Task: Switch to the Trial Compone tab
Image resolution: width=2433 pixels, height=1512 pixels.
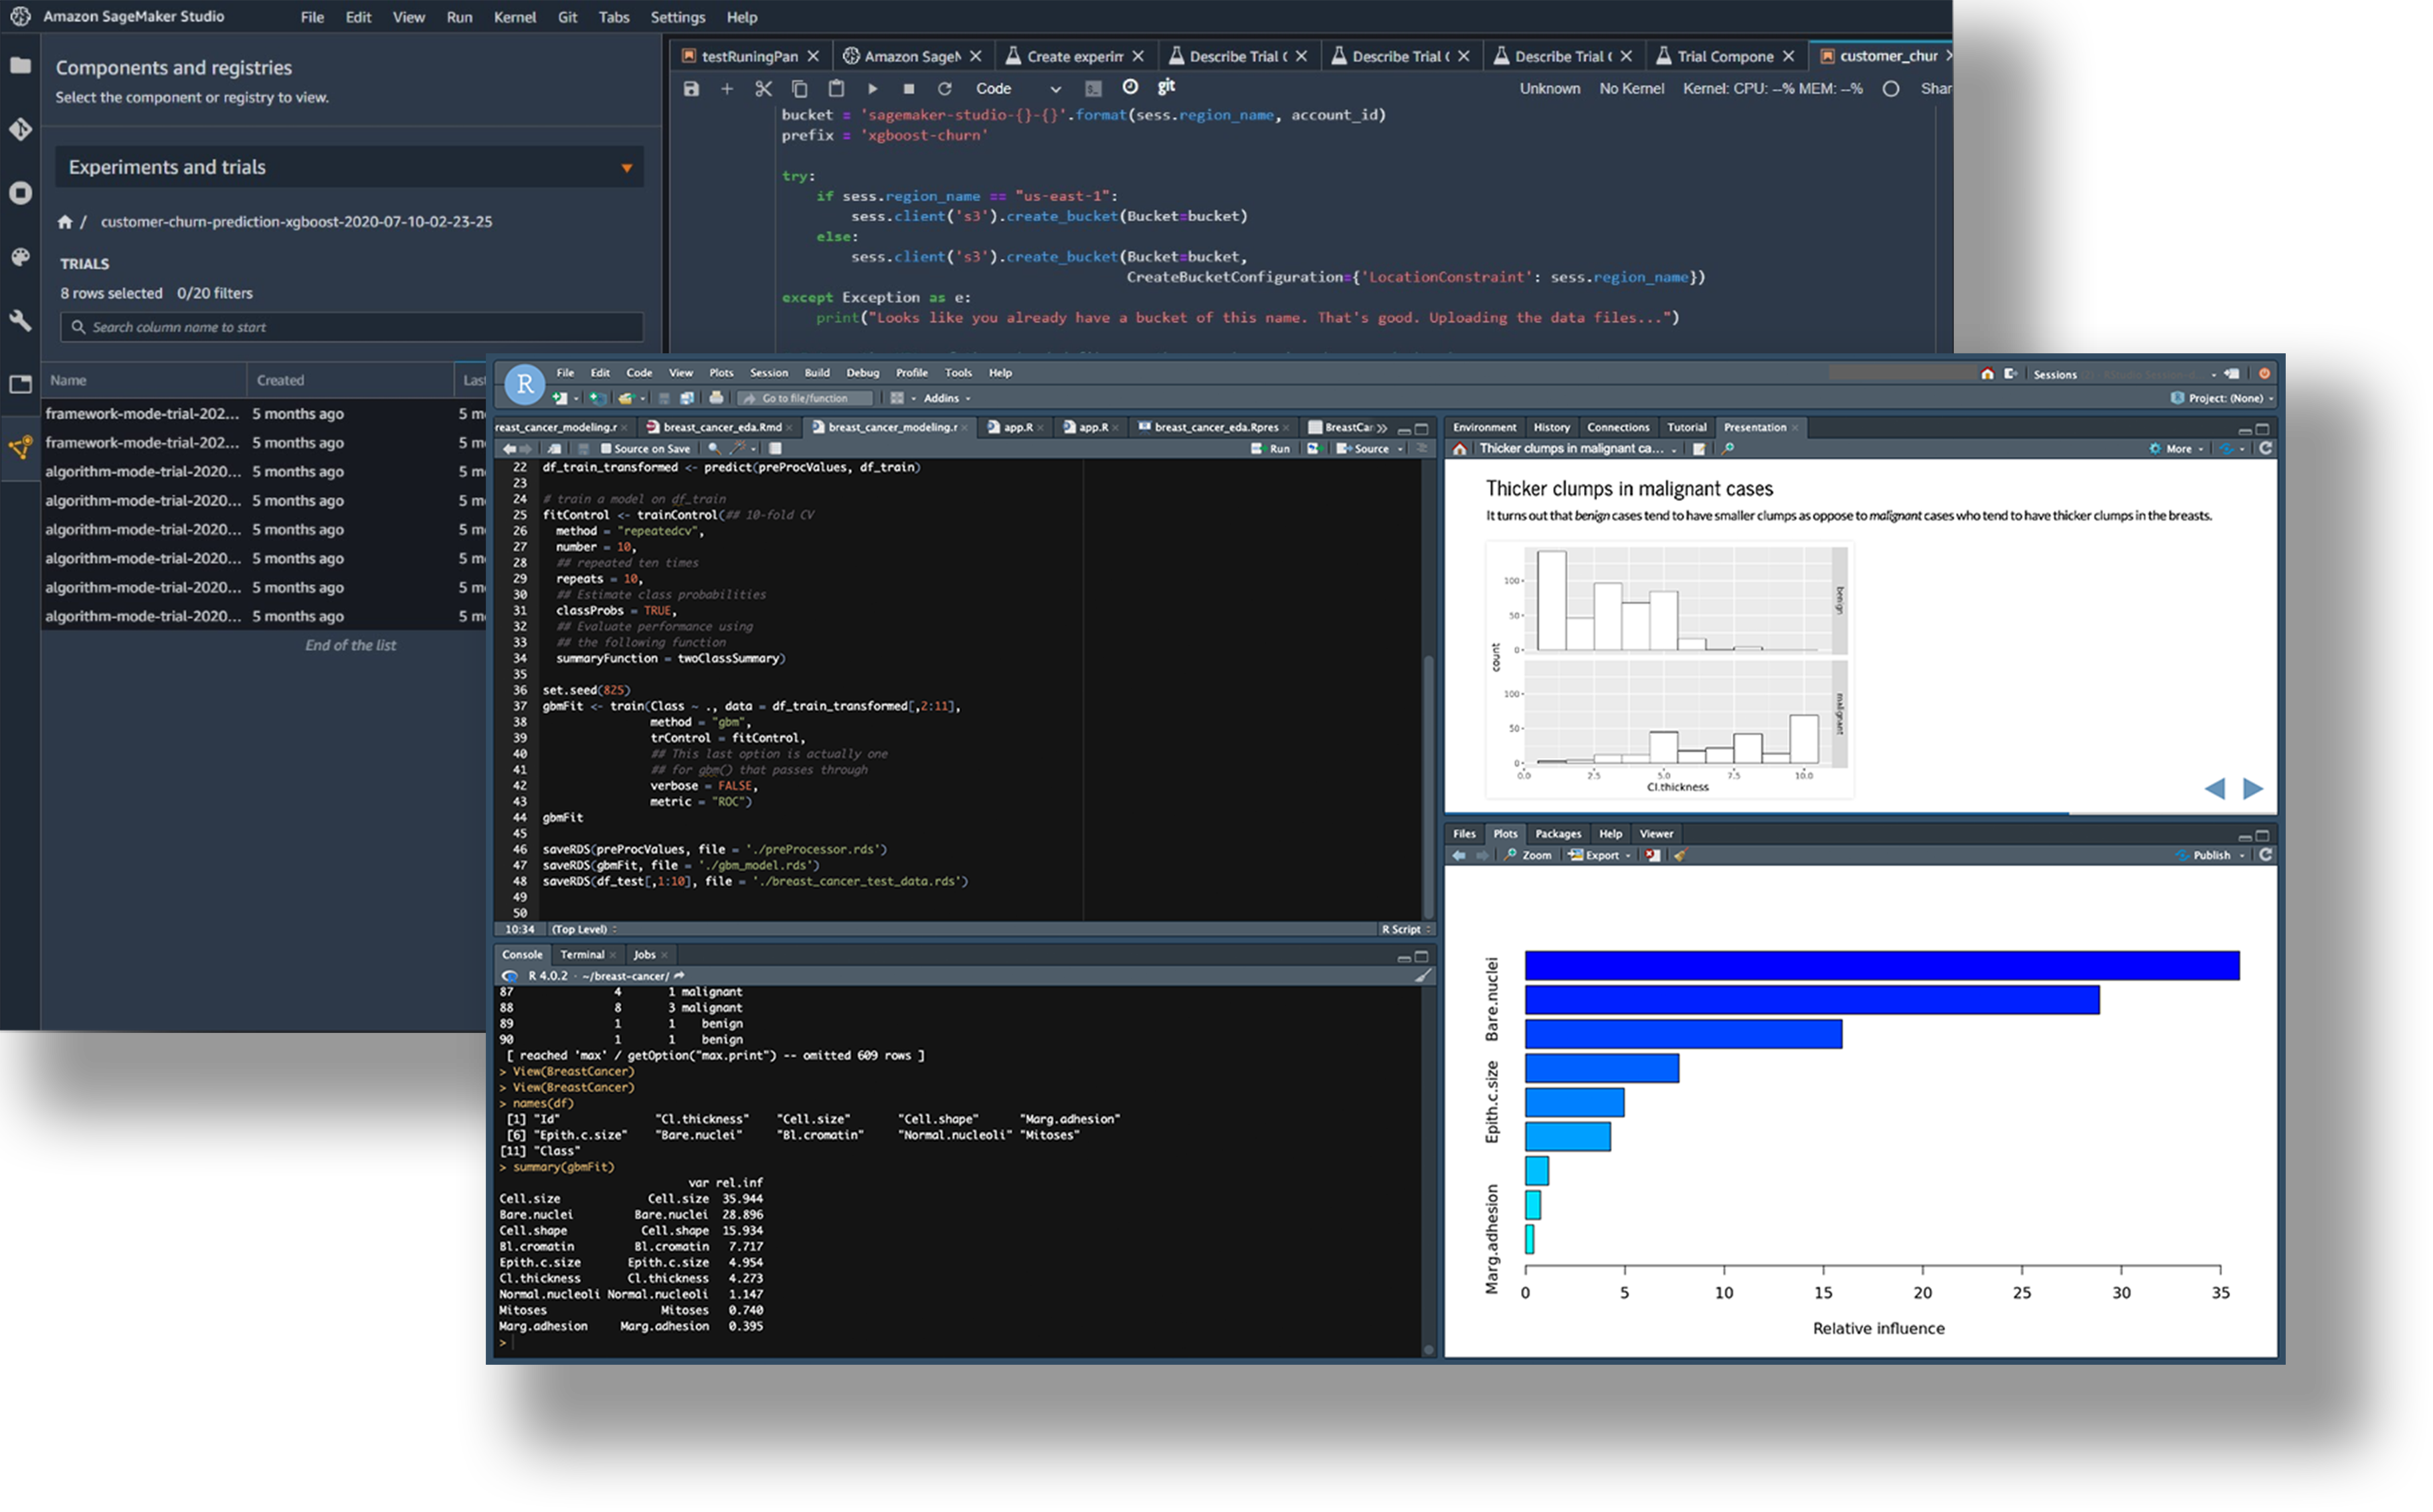Action: tap(1725, 56)
